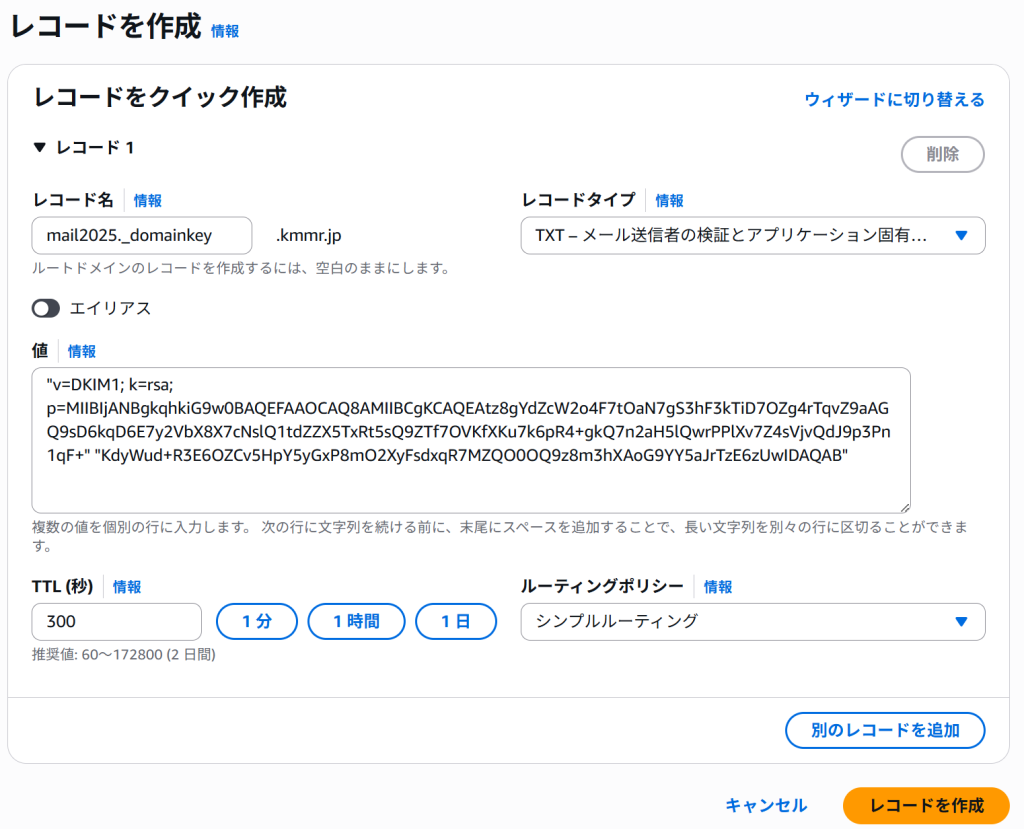Click the レコードを作成 orange button
This screenshot has width=1024, height=829.
pyautogui.click(x=926, y=806)
